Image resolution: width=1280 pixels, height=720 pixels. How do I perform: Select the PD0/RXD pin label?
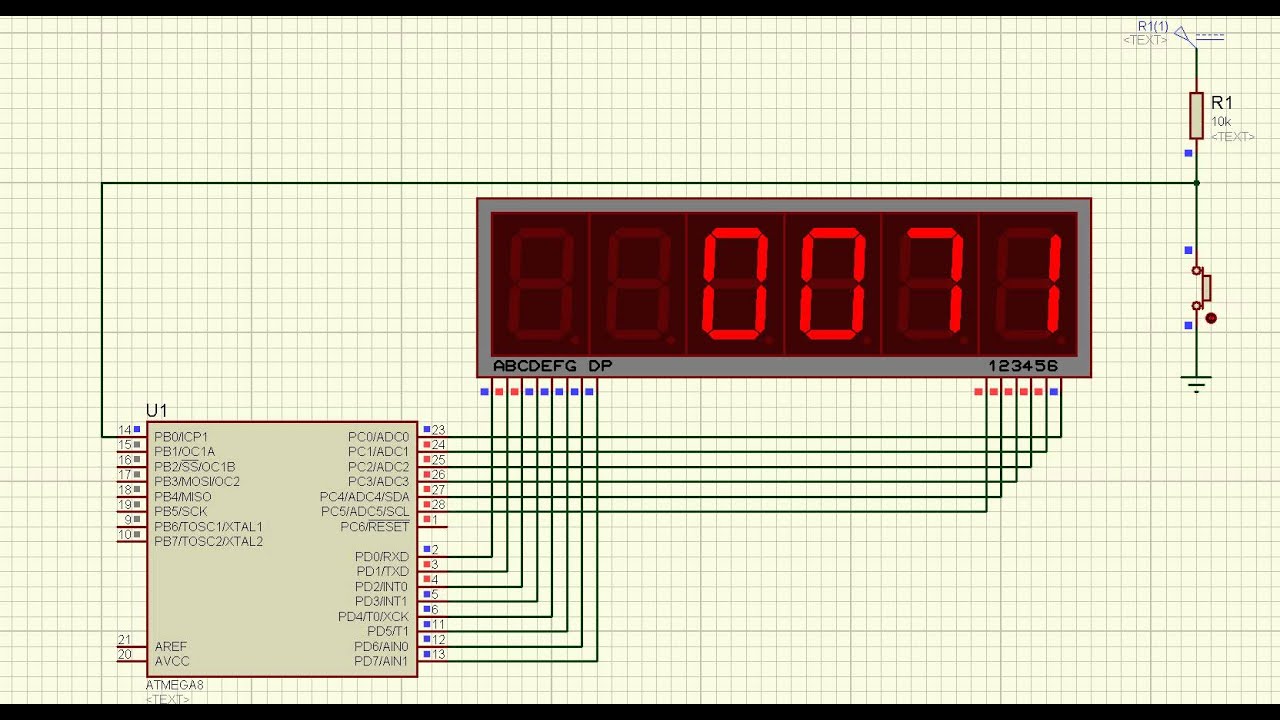click(382, 557)
